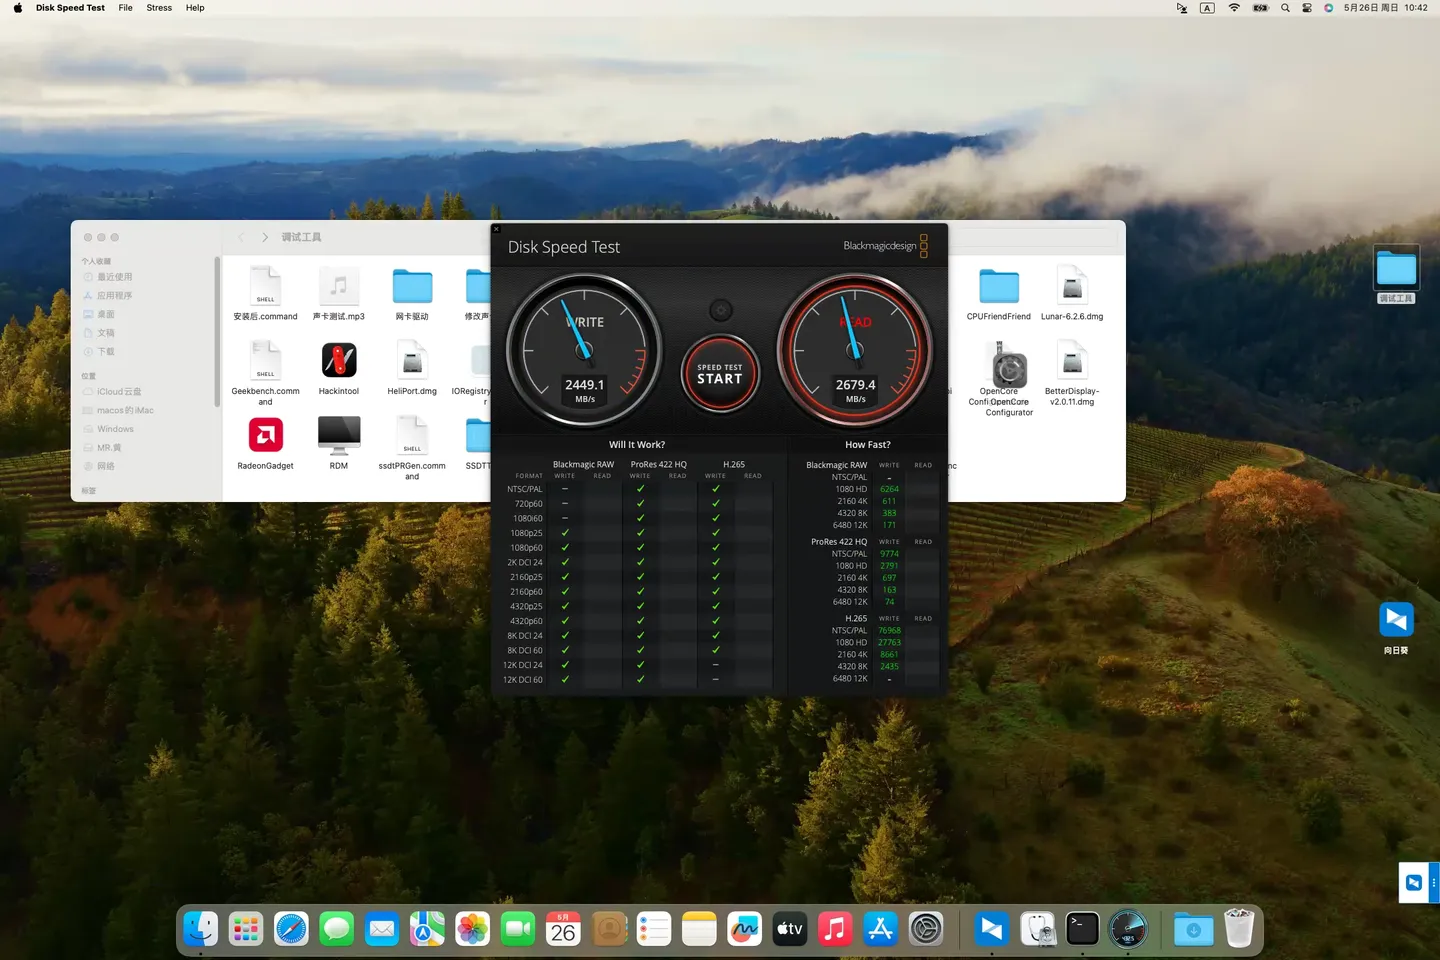1440x960 pixels.
Task: Click the SPEED TEST START button
Action: 720,374
